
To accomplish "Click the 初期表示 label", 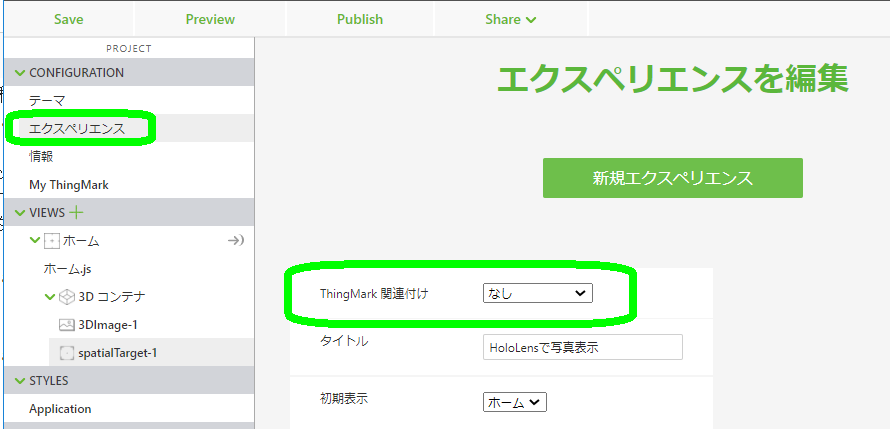I will pyautogui.click(x=344, y=398).
